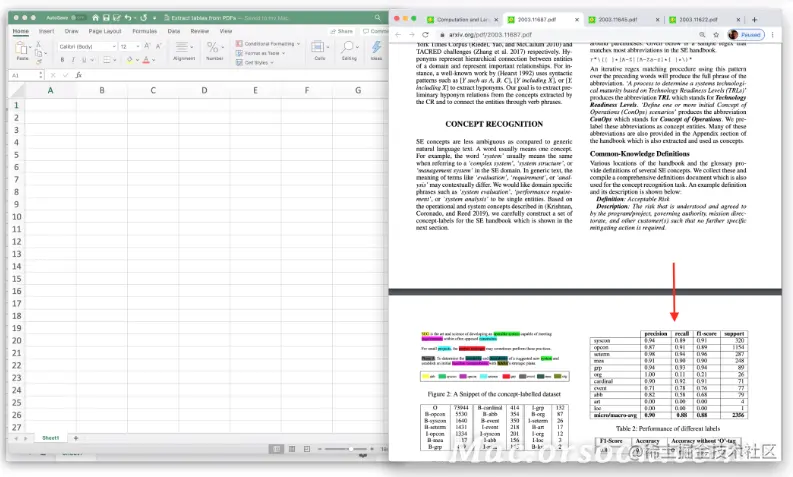Image resolution: width=793 pixels, height=477 pixels.
Task: Click the Add Sheet plus icon
Action: (x=76, y=438)
